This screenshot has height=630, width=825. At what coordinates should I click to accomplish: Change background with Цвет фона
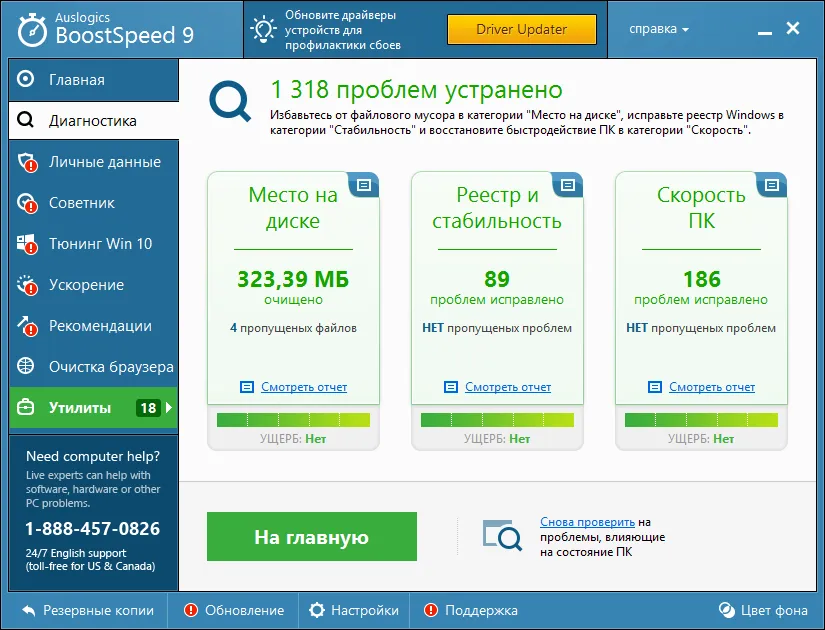763,611
